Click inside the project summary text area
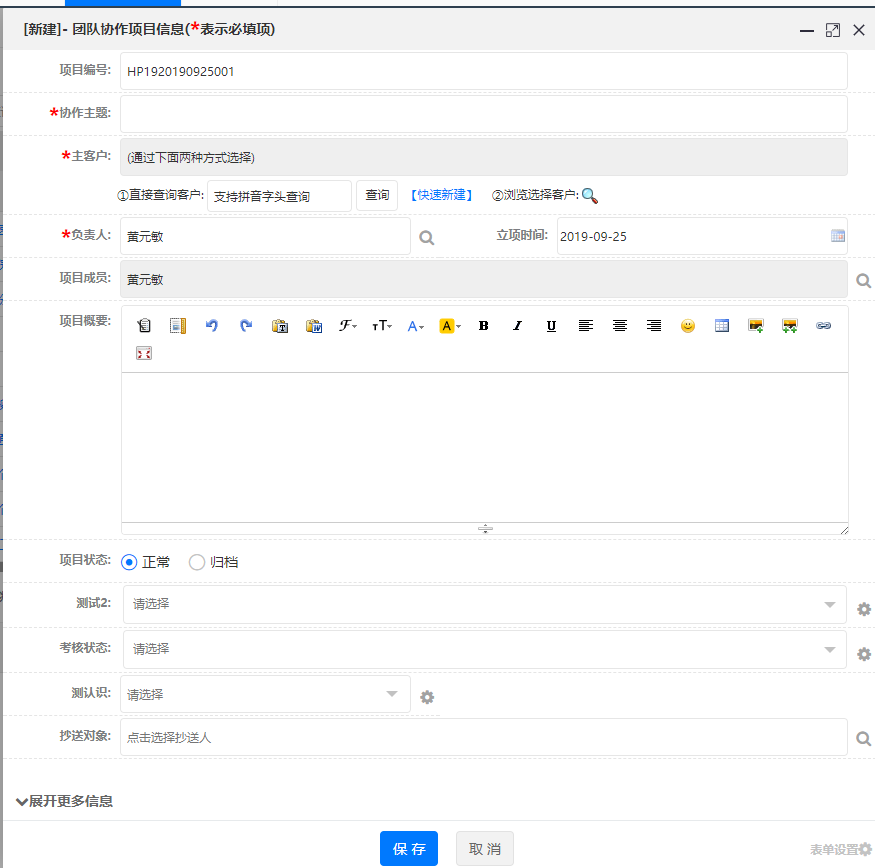This screenshot has height=868, width=875. 485,448
